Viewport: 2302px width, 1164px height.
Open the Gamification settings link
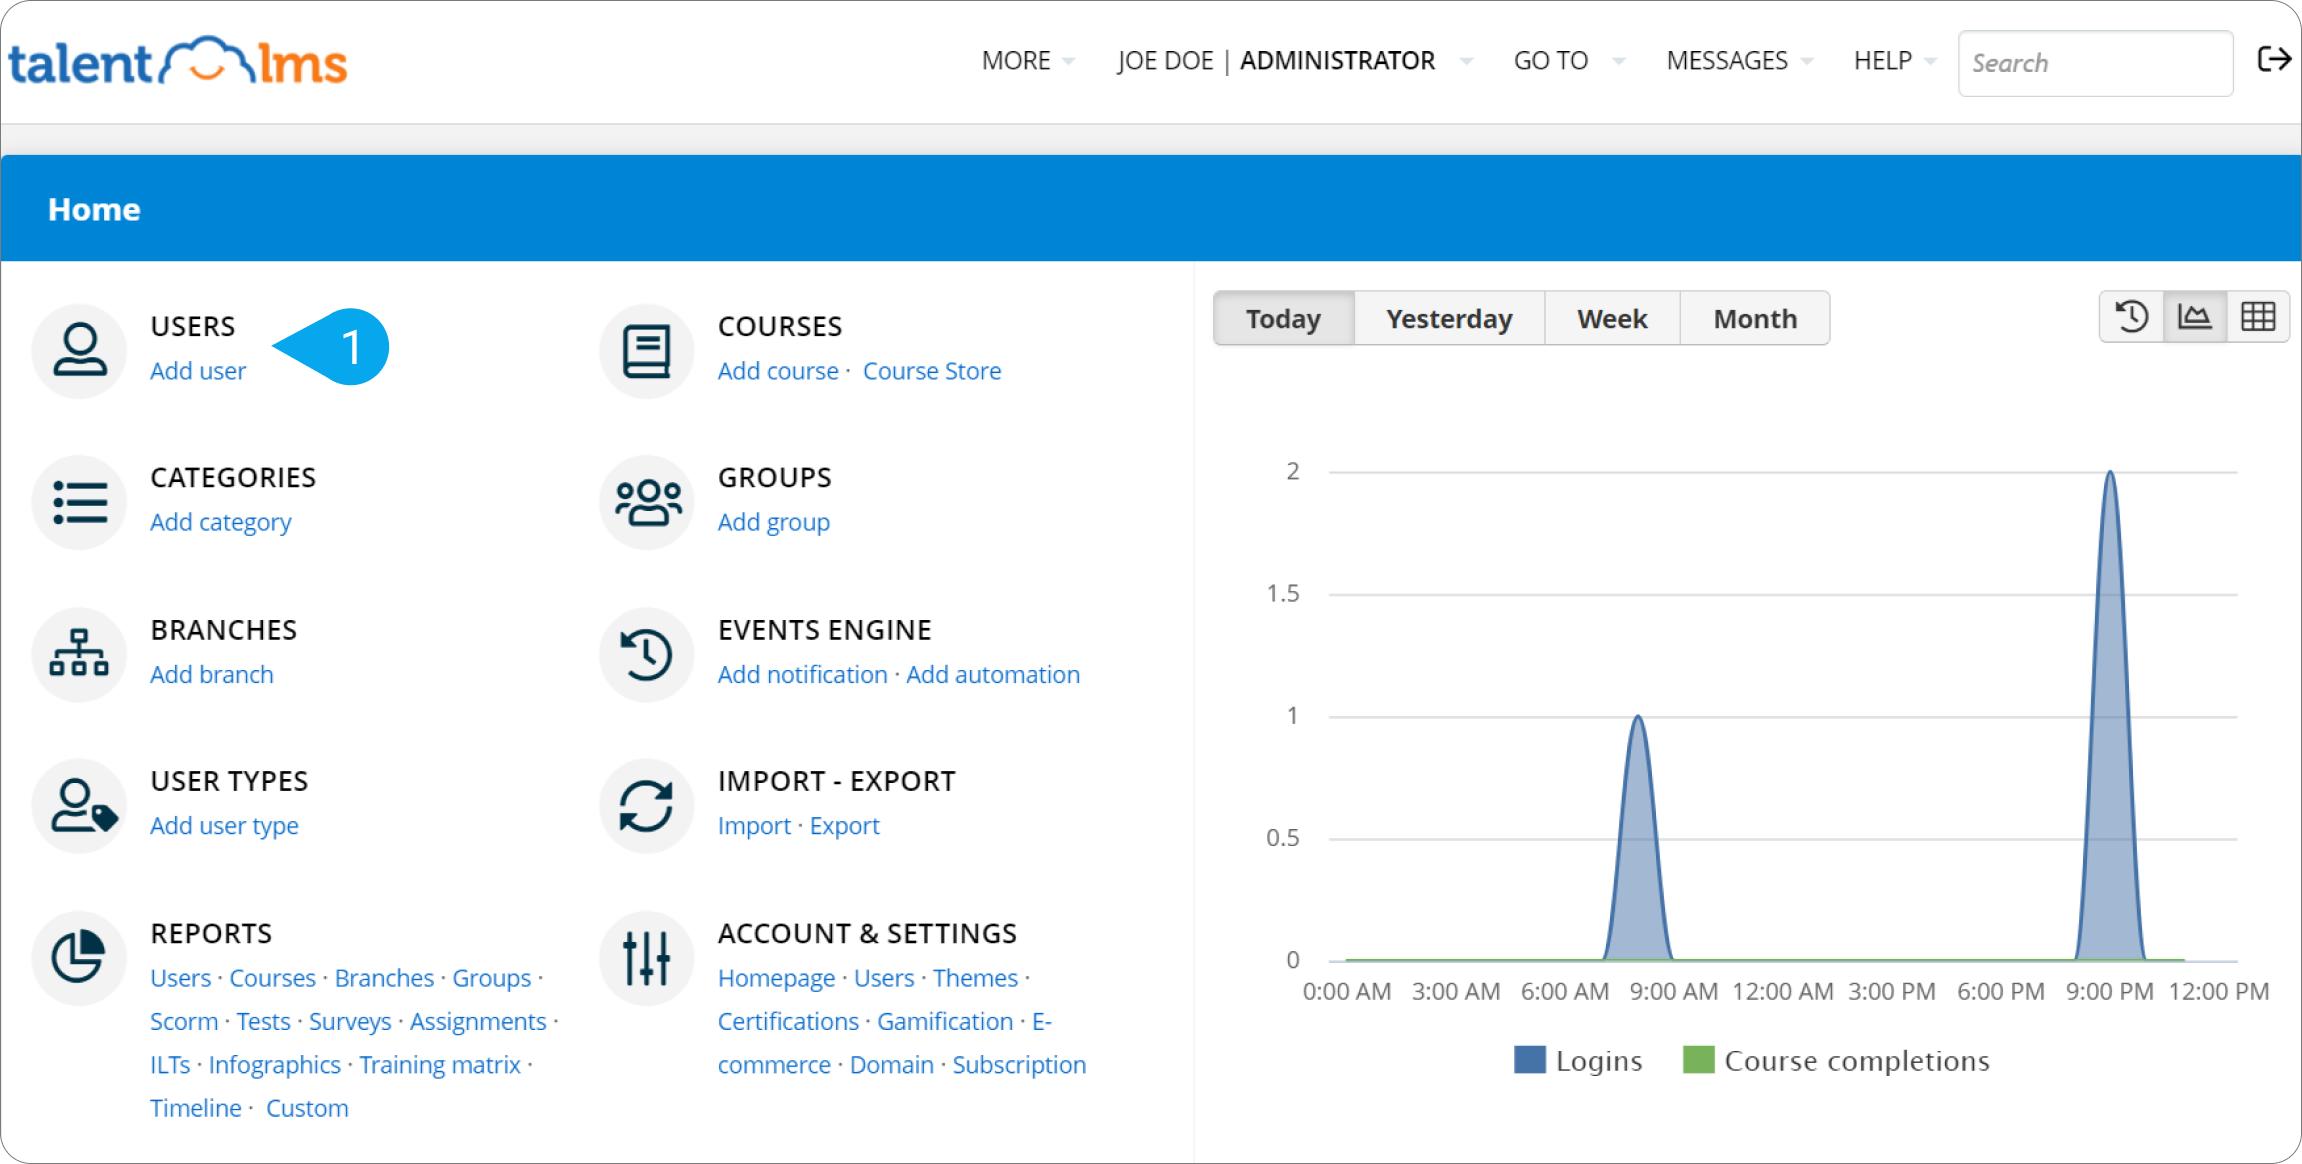[x=945, y=1022]
